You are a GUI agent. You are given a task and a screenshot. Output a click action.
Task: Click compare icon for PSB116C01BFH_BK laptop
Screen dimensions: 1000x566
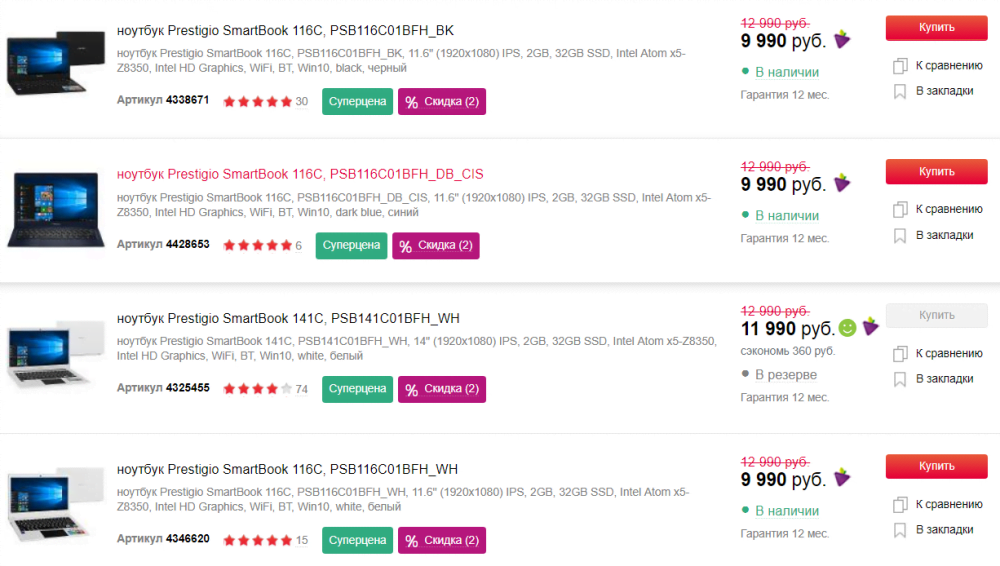click(900, 65)
